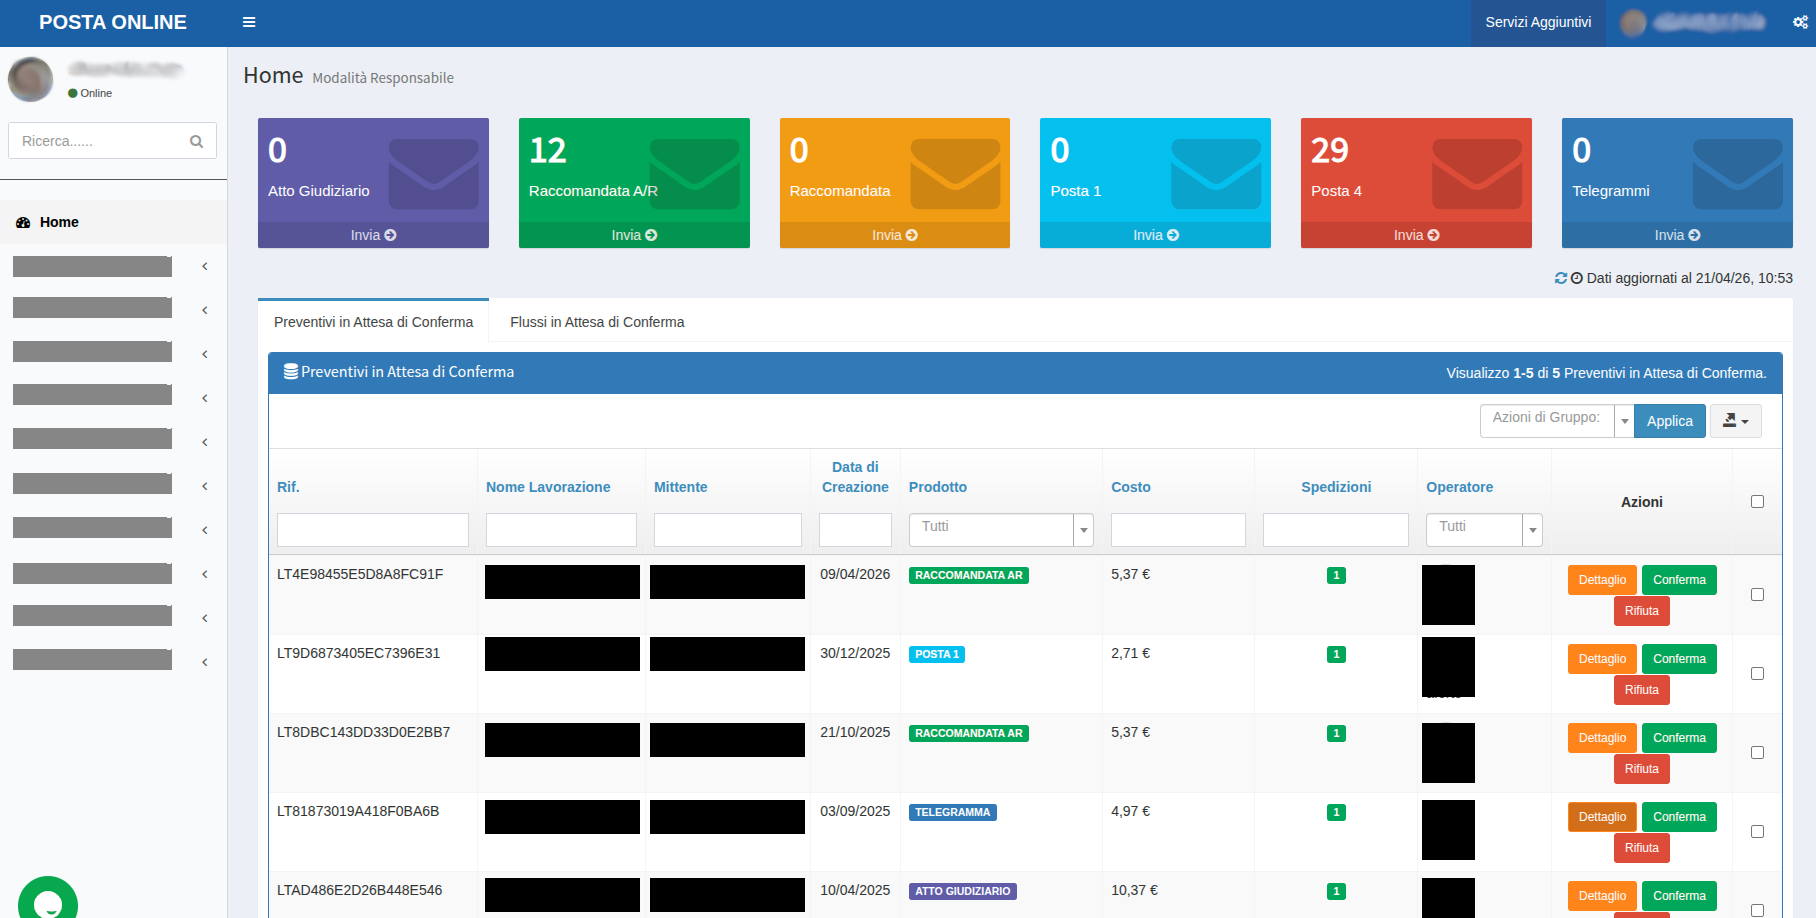Confirm quote LT81873019A418F0BA6B with Conferma
1816x918 pixels.
[x=1679, y=816]
